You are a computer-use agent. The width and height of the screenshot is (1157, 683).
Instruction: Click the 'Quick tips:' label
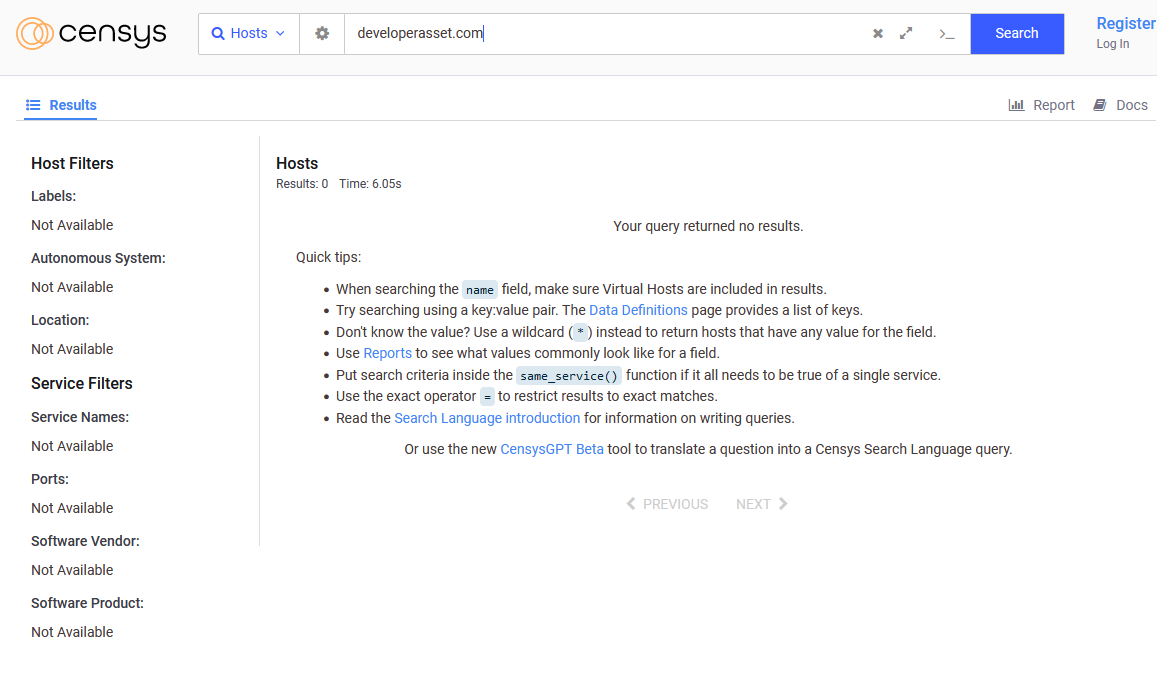tap(328, 257)
